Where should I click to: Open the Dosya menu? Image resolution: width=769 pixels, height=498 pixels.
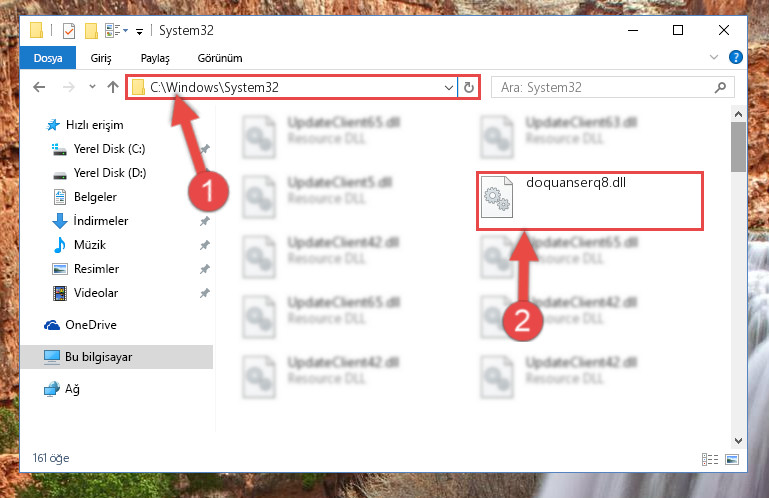(48, 58)
